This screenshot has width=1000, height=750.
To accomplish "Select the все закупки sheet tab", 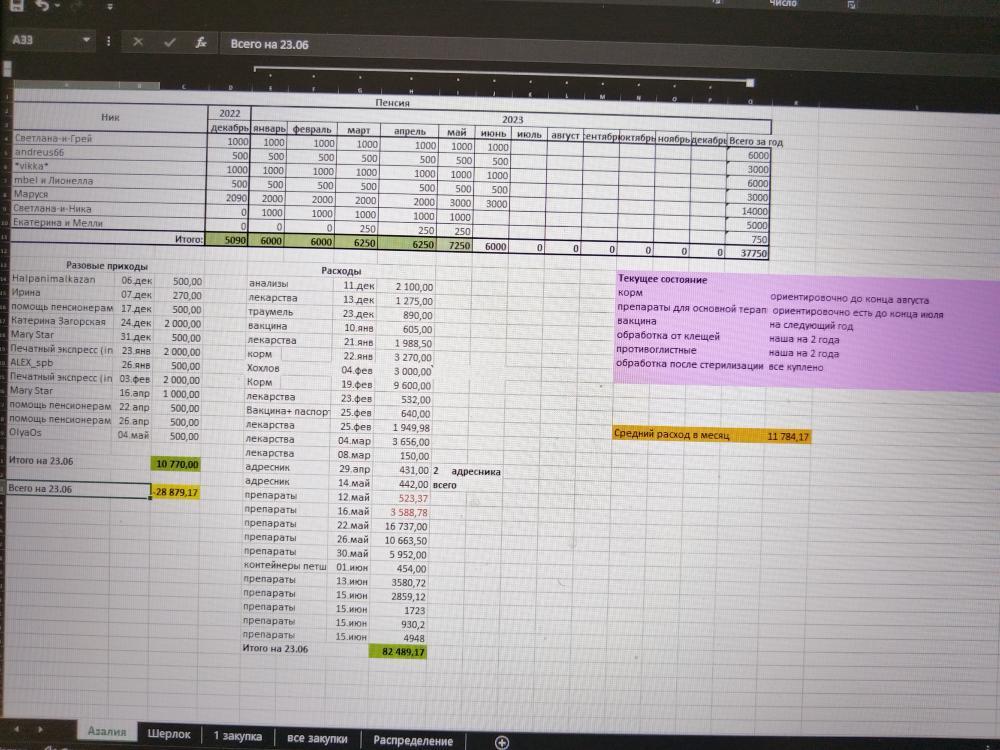I will click(317, 739).
